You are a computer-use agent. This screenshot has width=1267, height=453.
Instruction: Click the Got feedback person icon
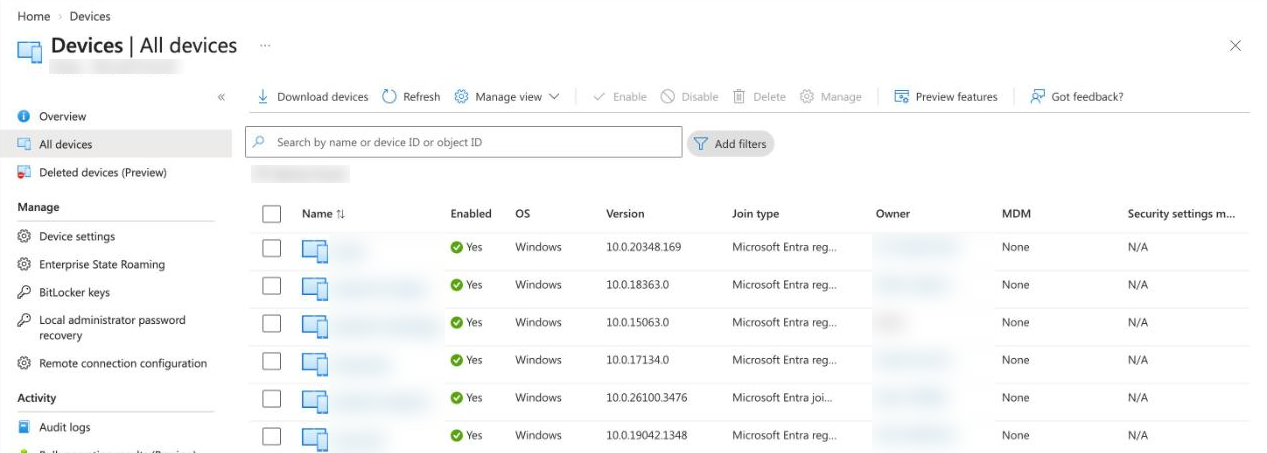[x=1037, y=97]
